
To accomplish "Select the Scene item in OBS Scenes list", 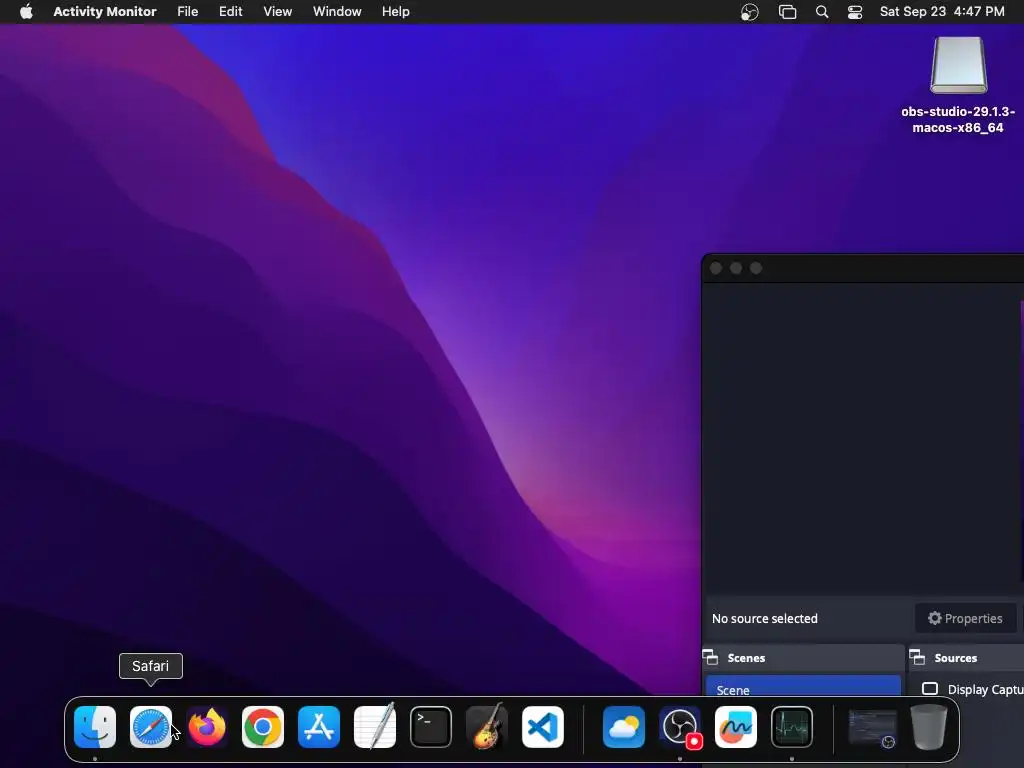I will point(803,690).
